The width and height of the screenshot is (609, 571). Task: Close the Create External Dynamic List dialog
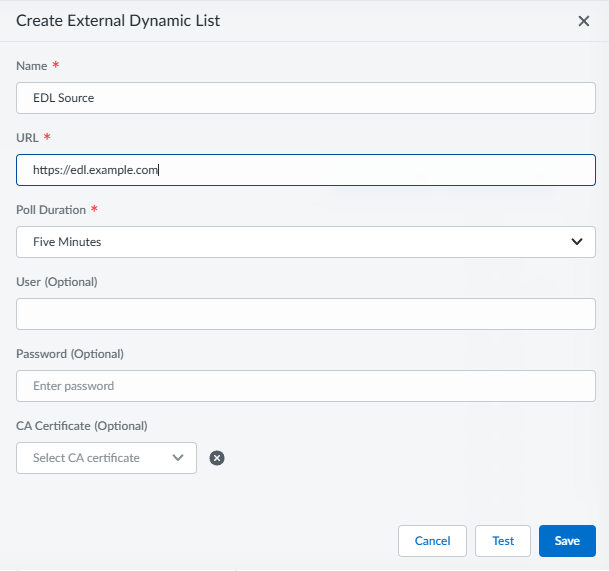tap(584, 21)
